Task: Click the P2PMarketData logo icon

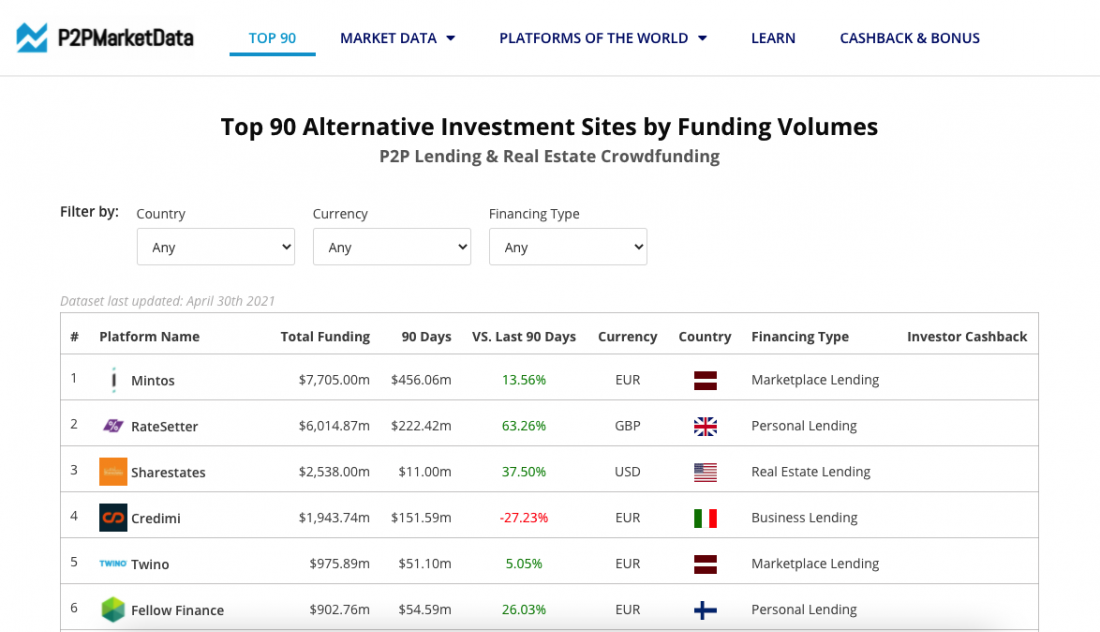Action: click(32, 37)
